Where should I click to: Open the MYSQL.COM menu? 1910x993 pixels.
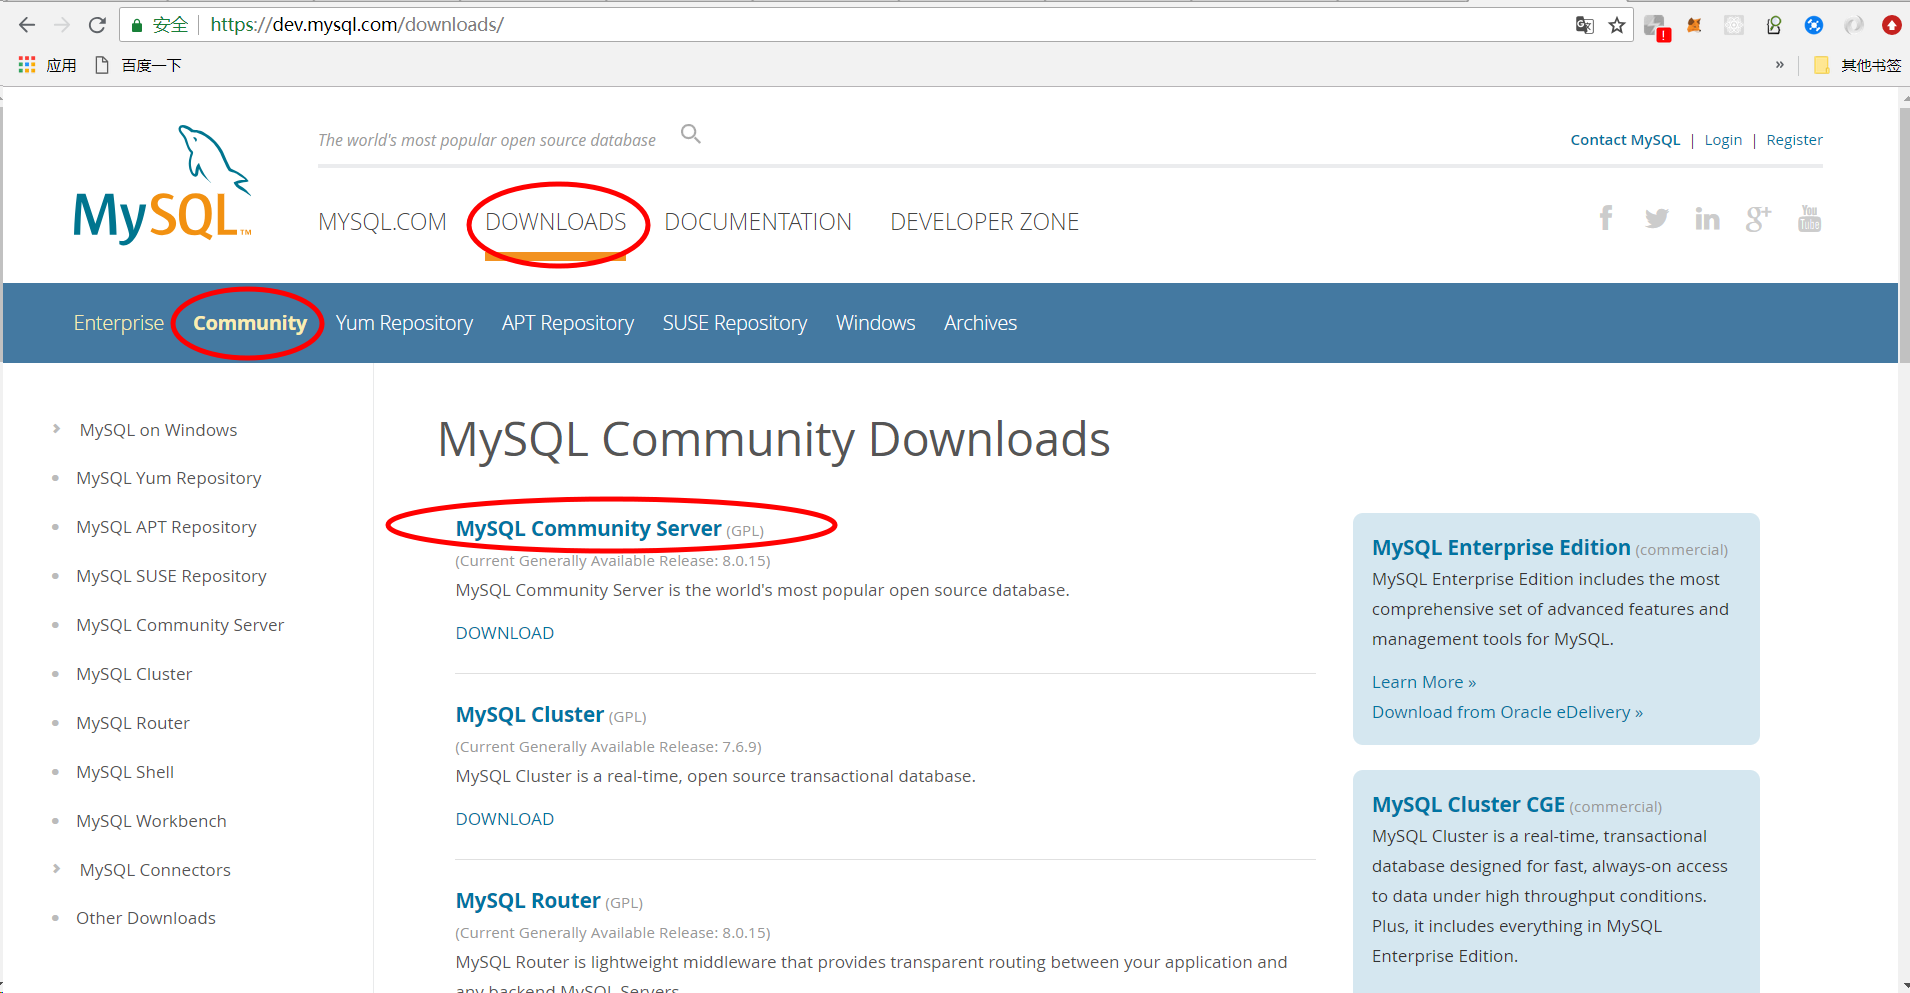(382, 222)
